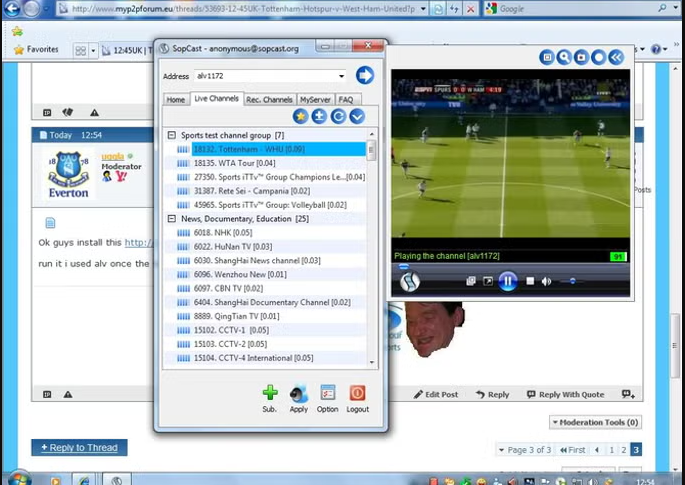Click the Apply webcam icon
This screenshot has height=485, width=685.
click(299, 394)
